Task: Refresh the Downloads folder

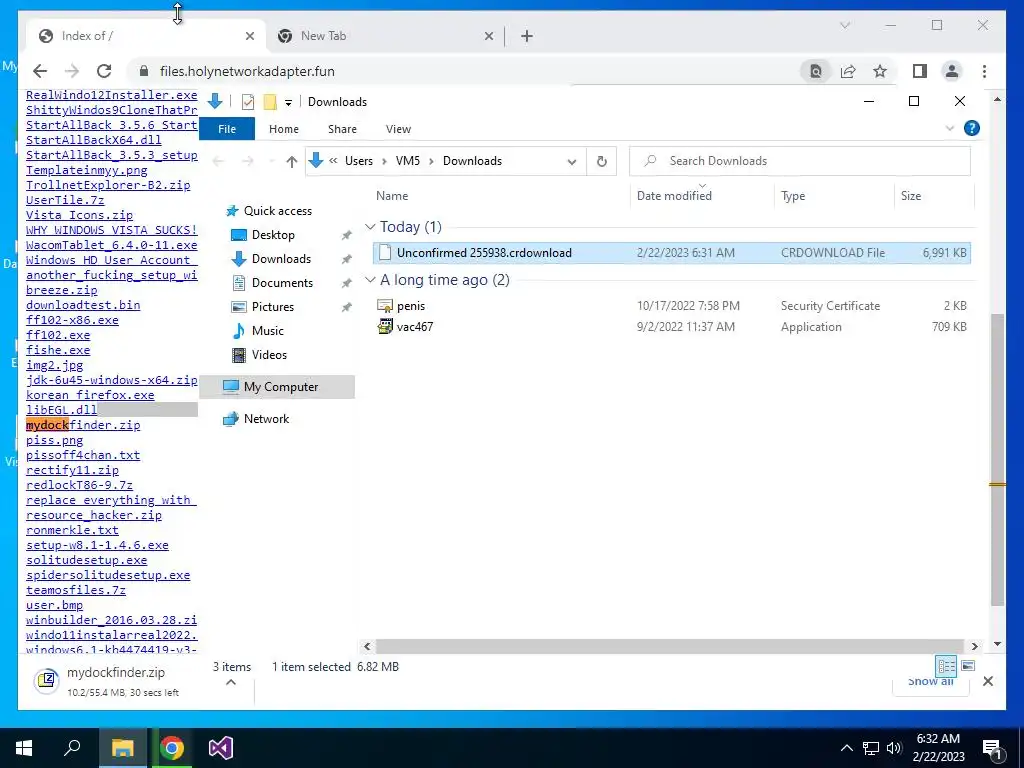Action: [601, 161]
